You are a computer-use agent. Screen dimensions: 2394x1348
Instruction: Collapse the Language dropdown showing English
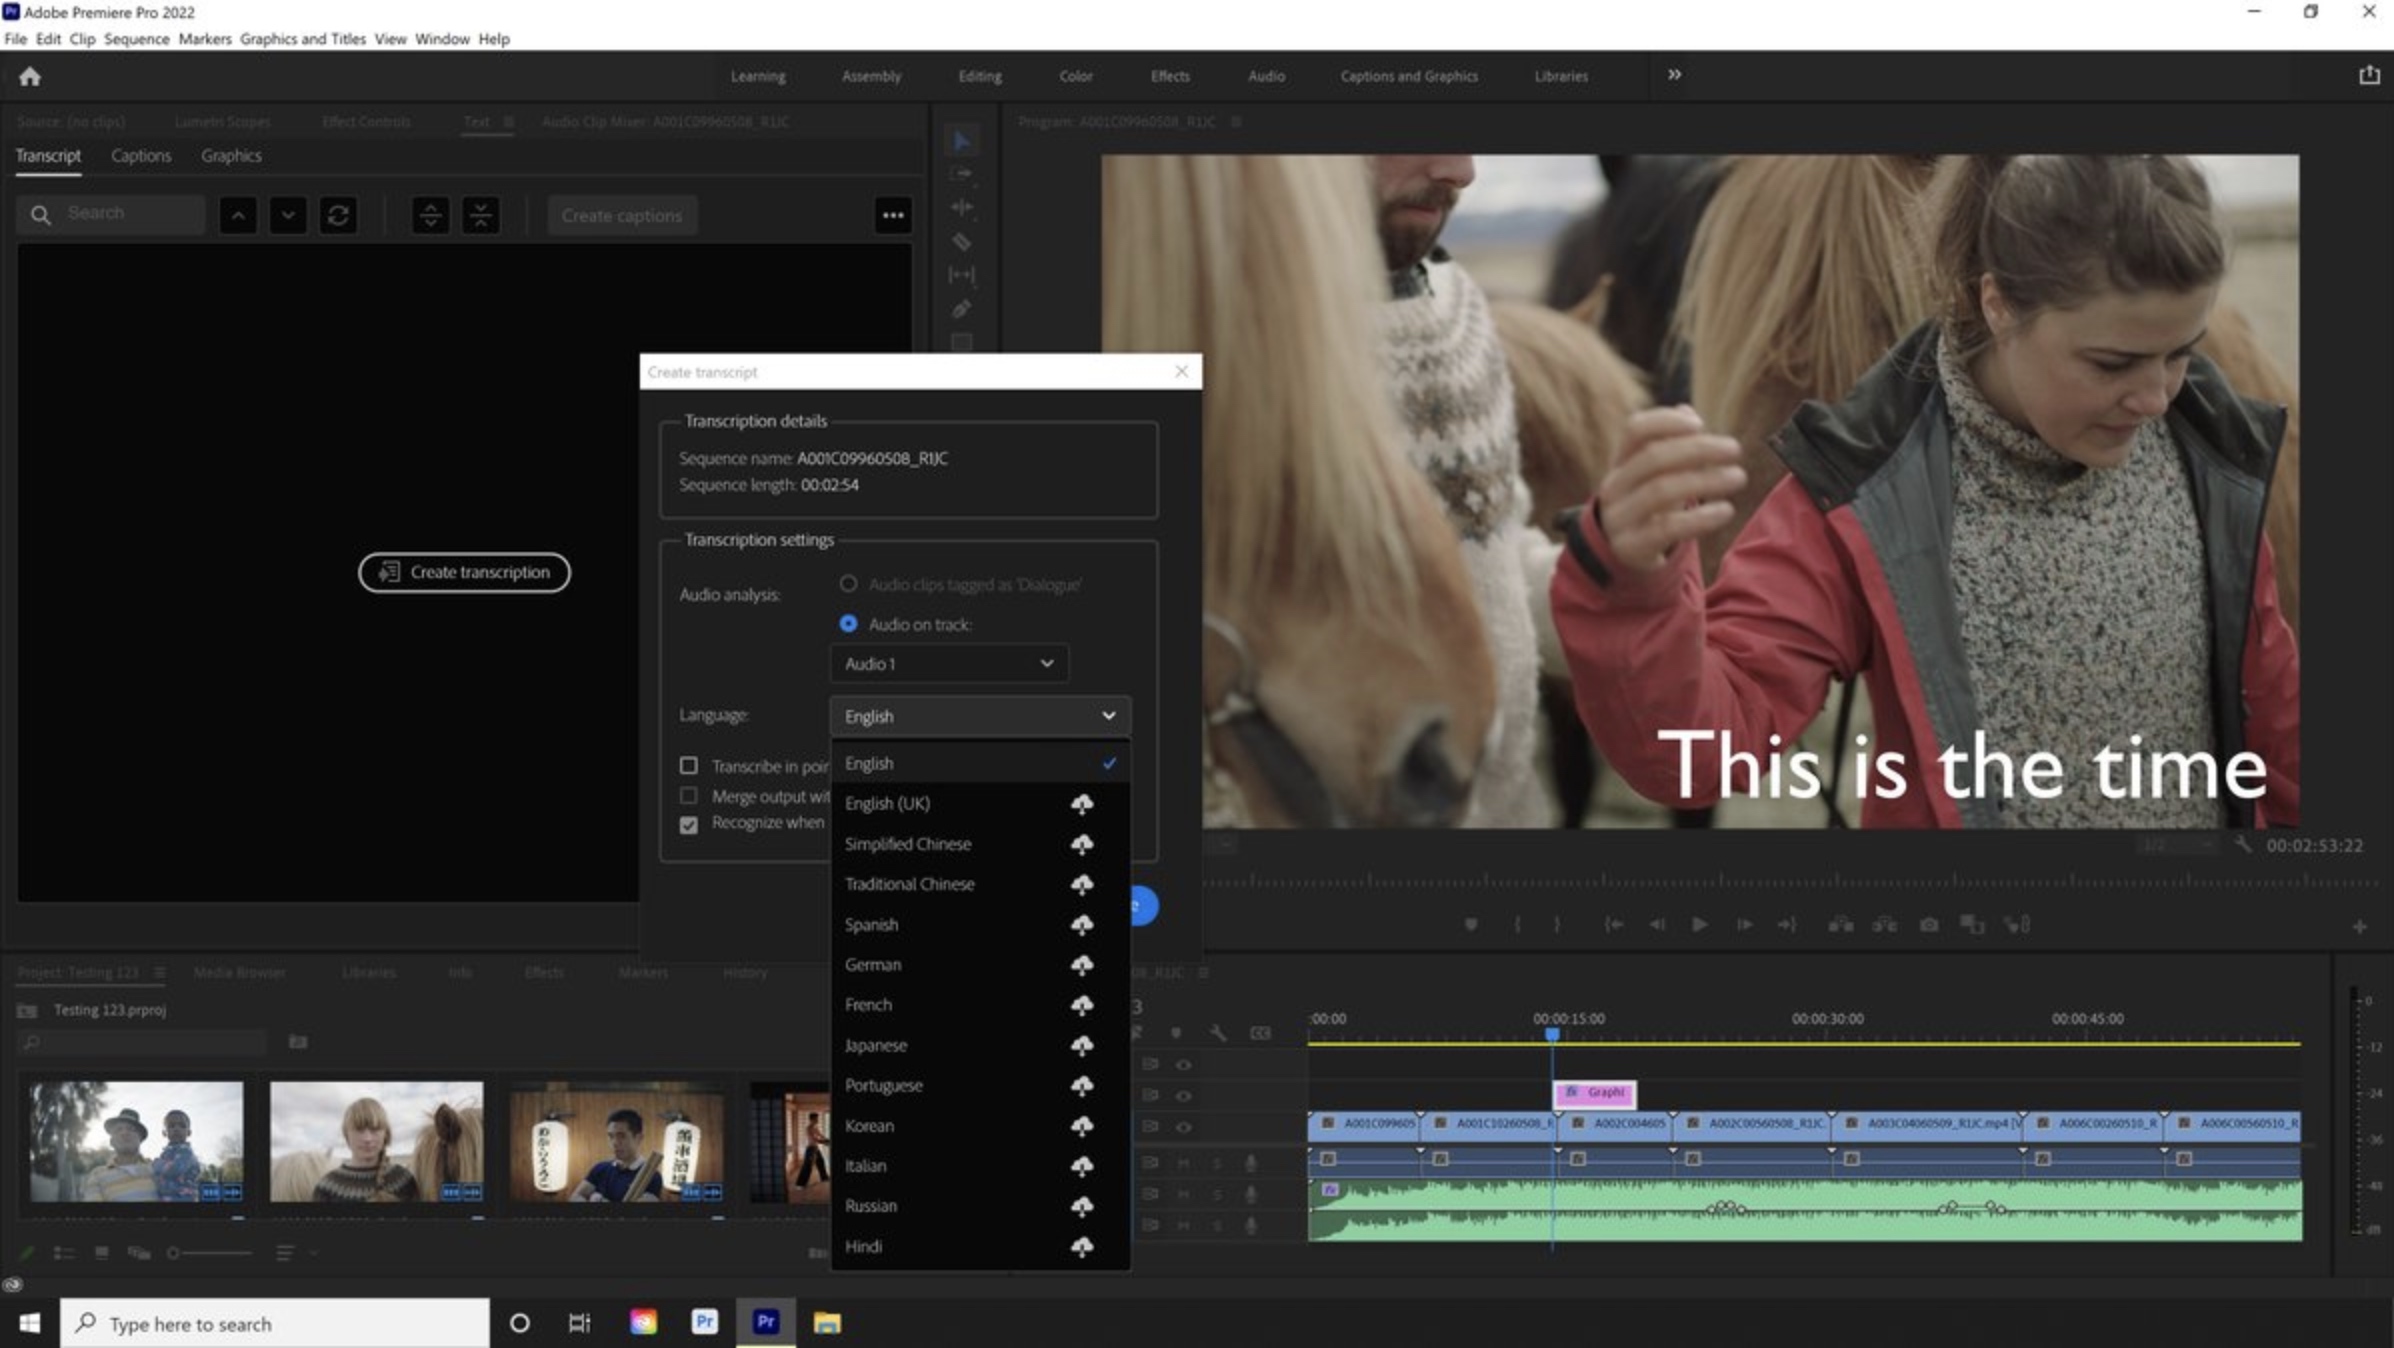pos(979,716)
